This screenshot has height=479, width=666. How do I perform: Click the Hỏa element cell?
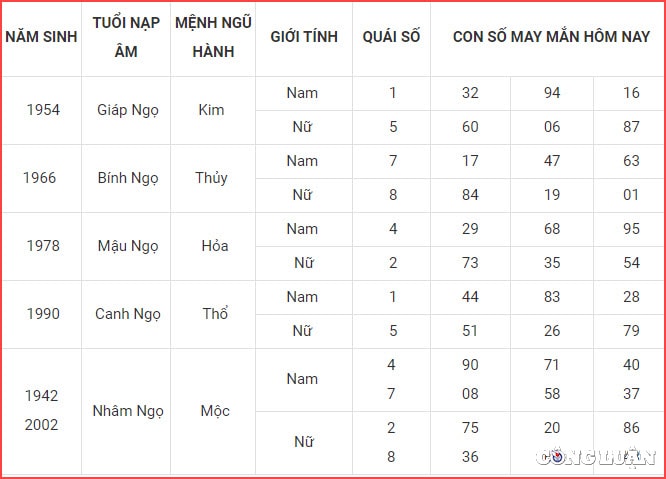point(215,246)
